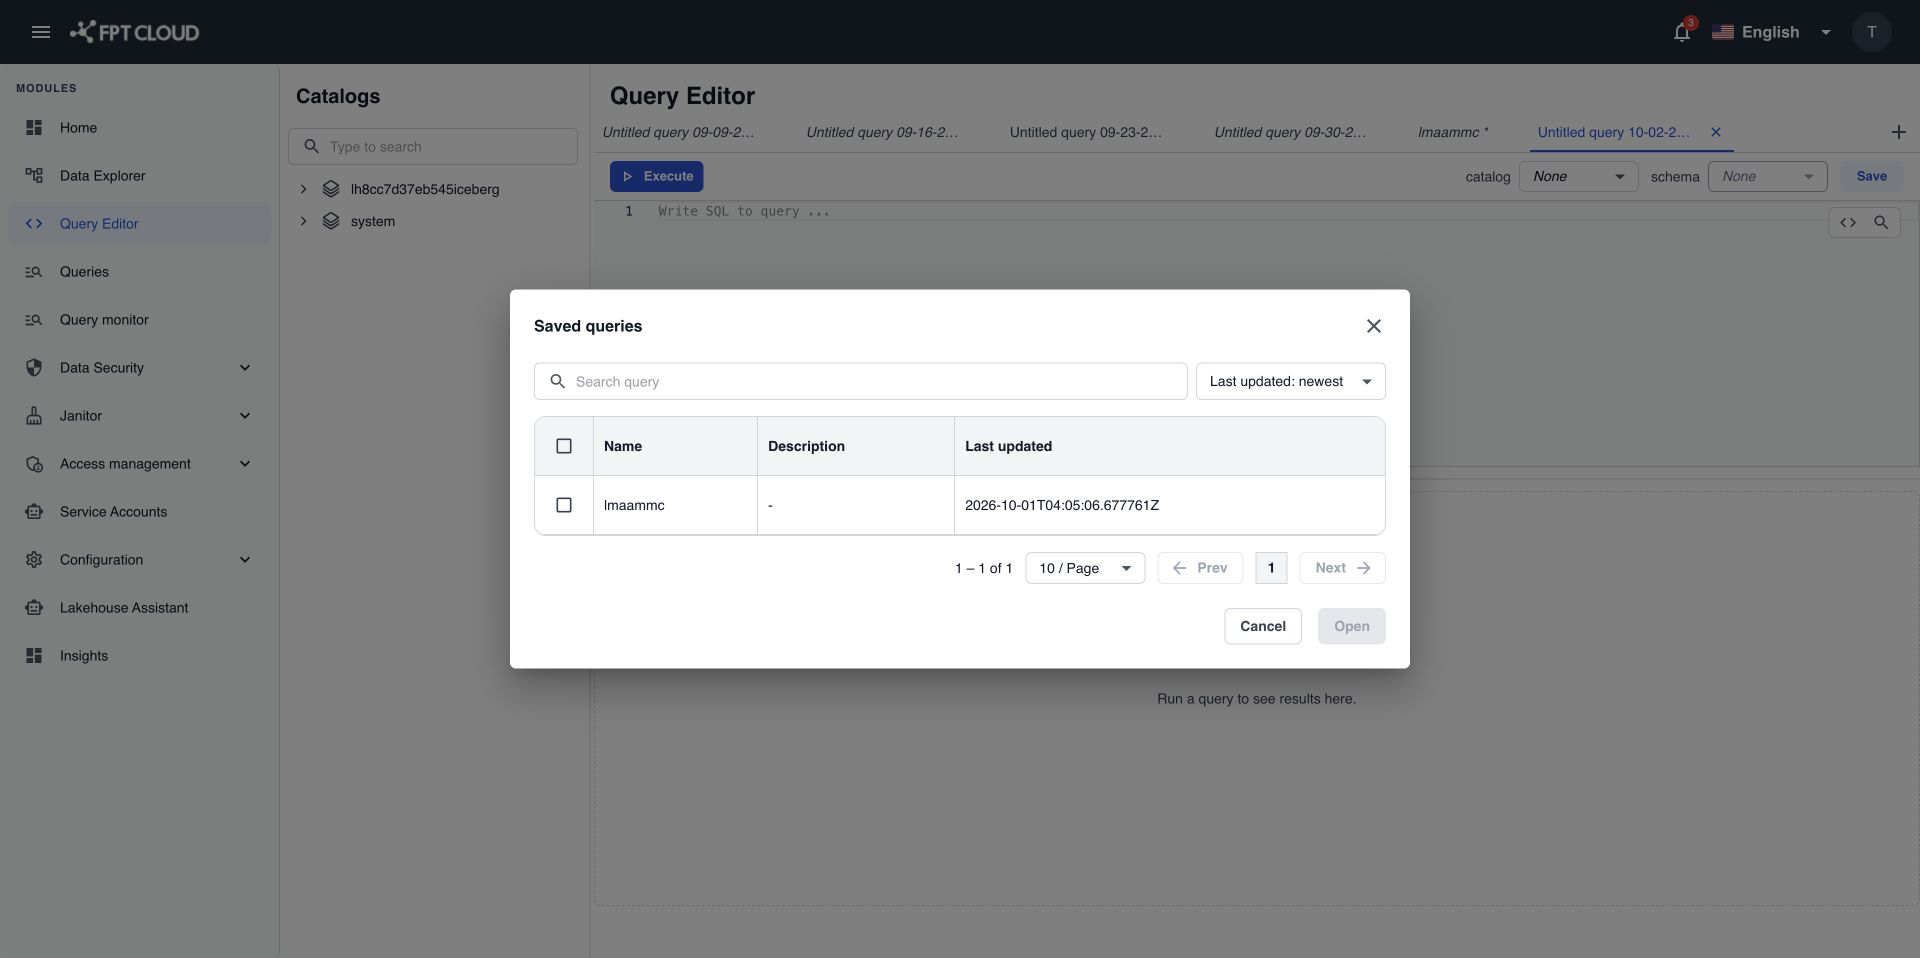Click the lmaammc name cell

(675, 505)
